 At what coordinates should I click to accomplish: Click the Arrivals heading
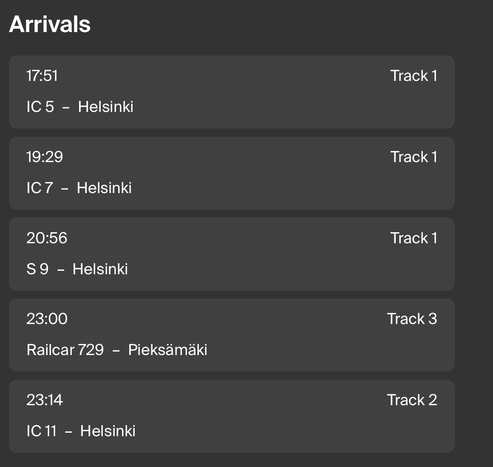click(50, 24)
